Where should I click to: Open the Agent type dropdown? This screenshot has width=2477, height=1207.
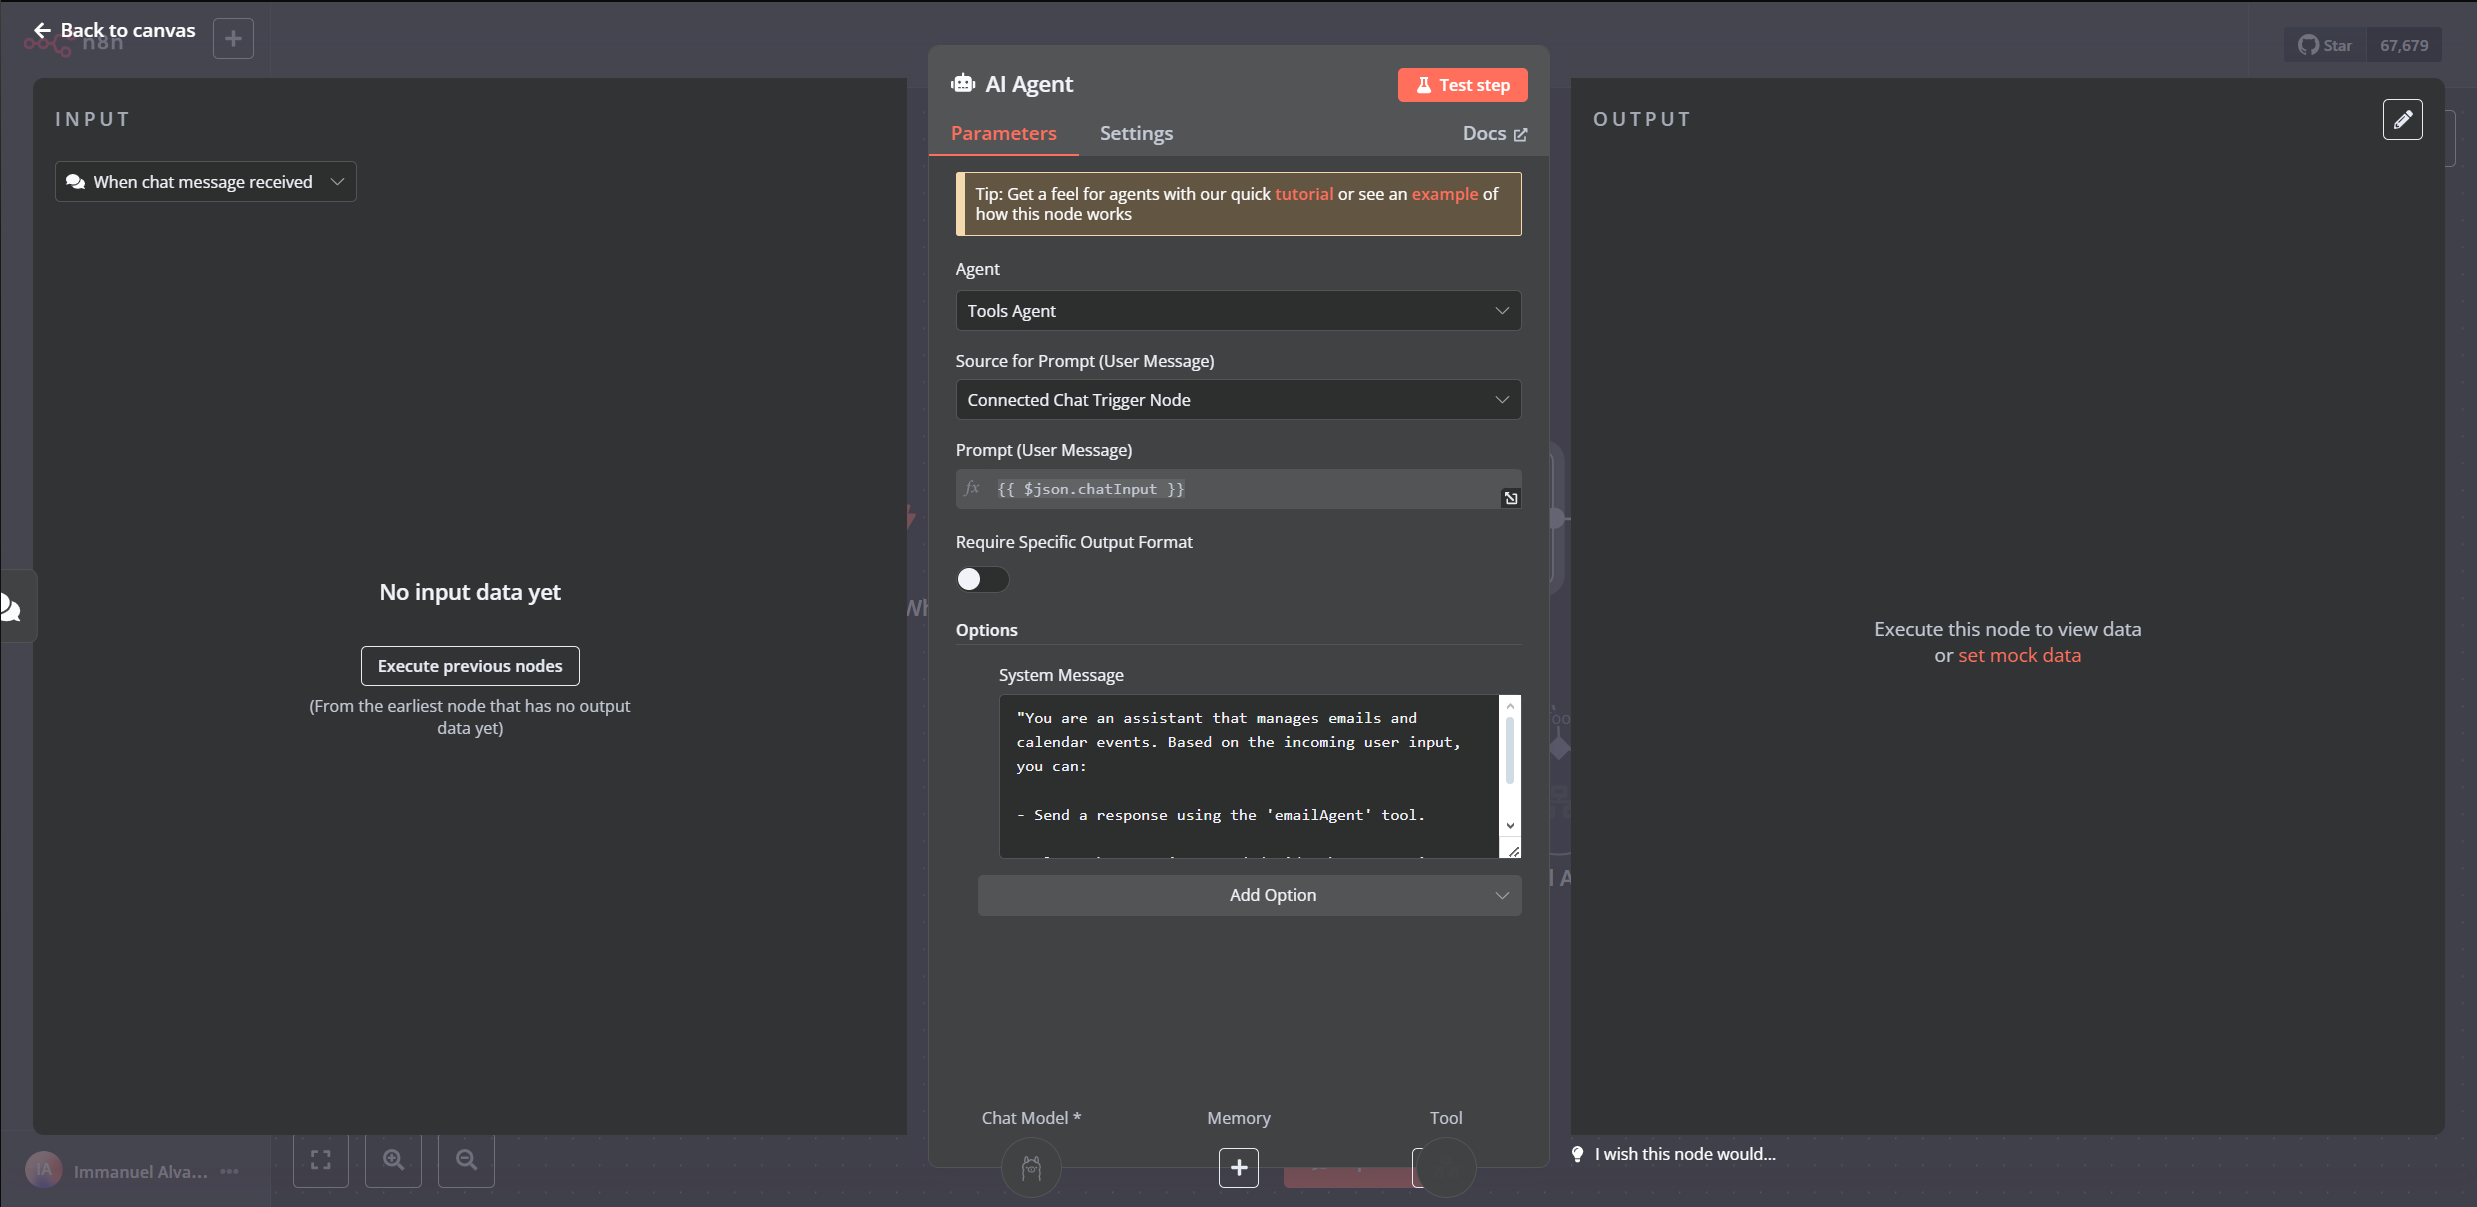click(x=1237, y=311)
